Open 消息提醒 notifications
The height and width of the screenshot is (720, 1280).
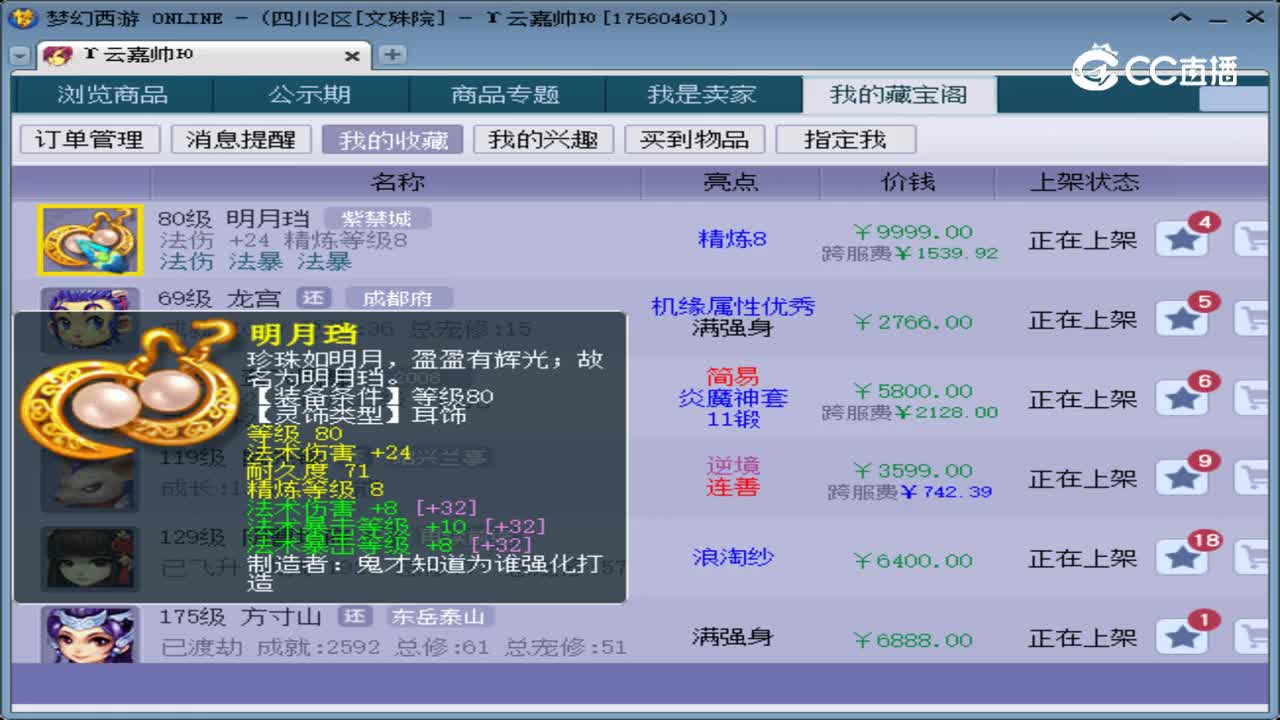click(241, 139)
